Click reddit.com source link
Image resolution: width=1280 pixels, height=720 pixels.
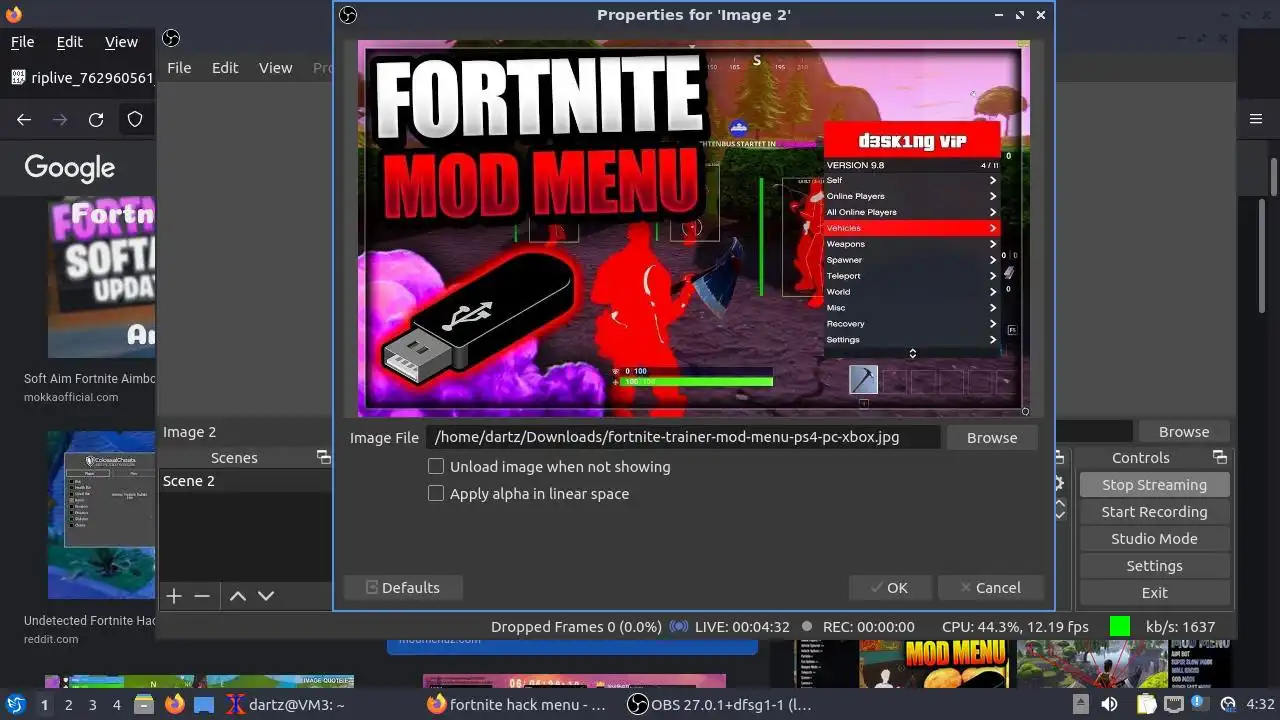click(51, 639)
